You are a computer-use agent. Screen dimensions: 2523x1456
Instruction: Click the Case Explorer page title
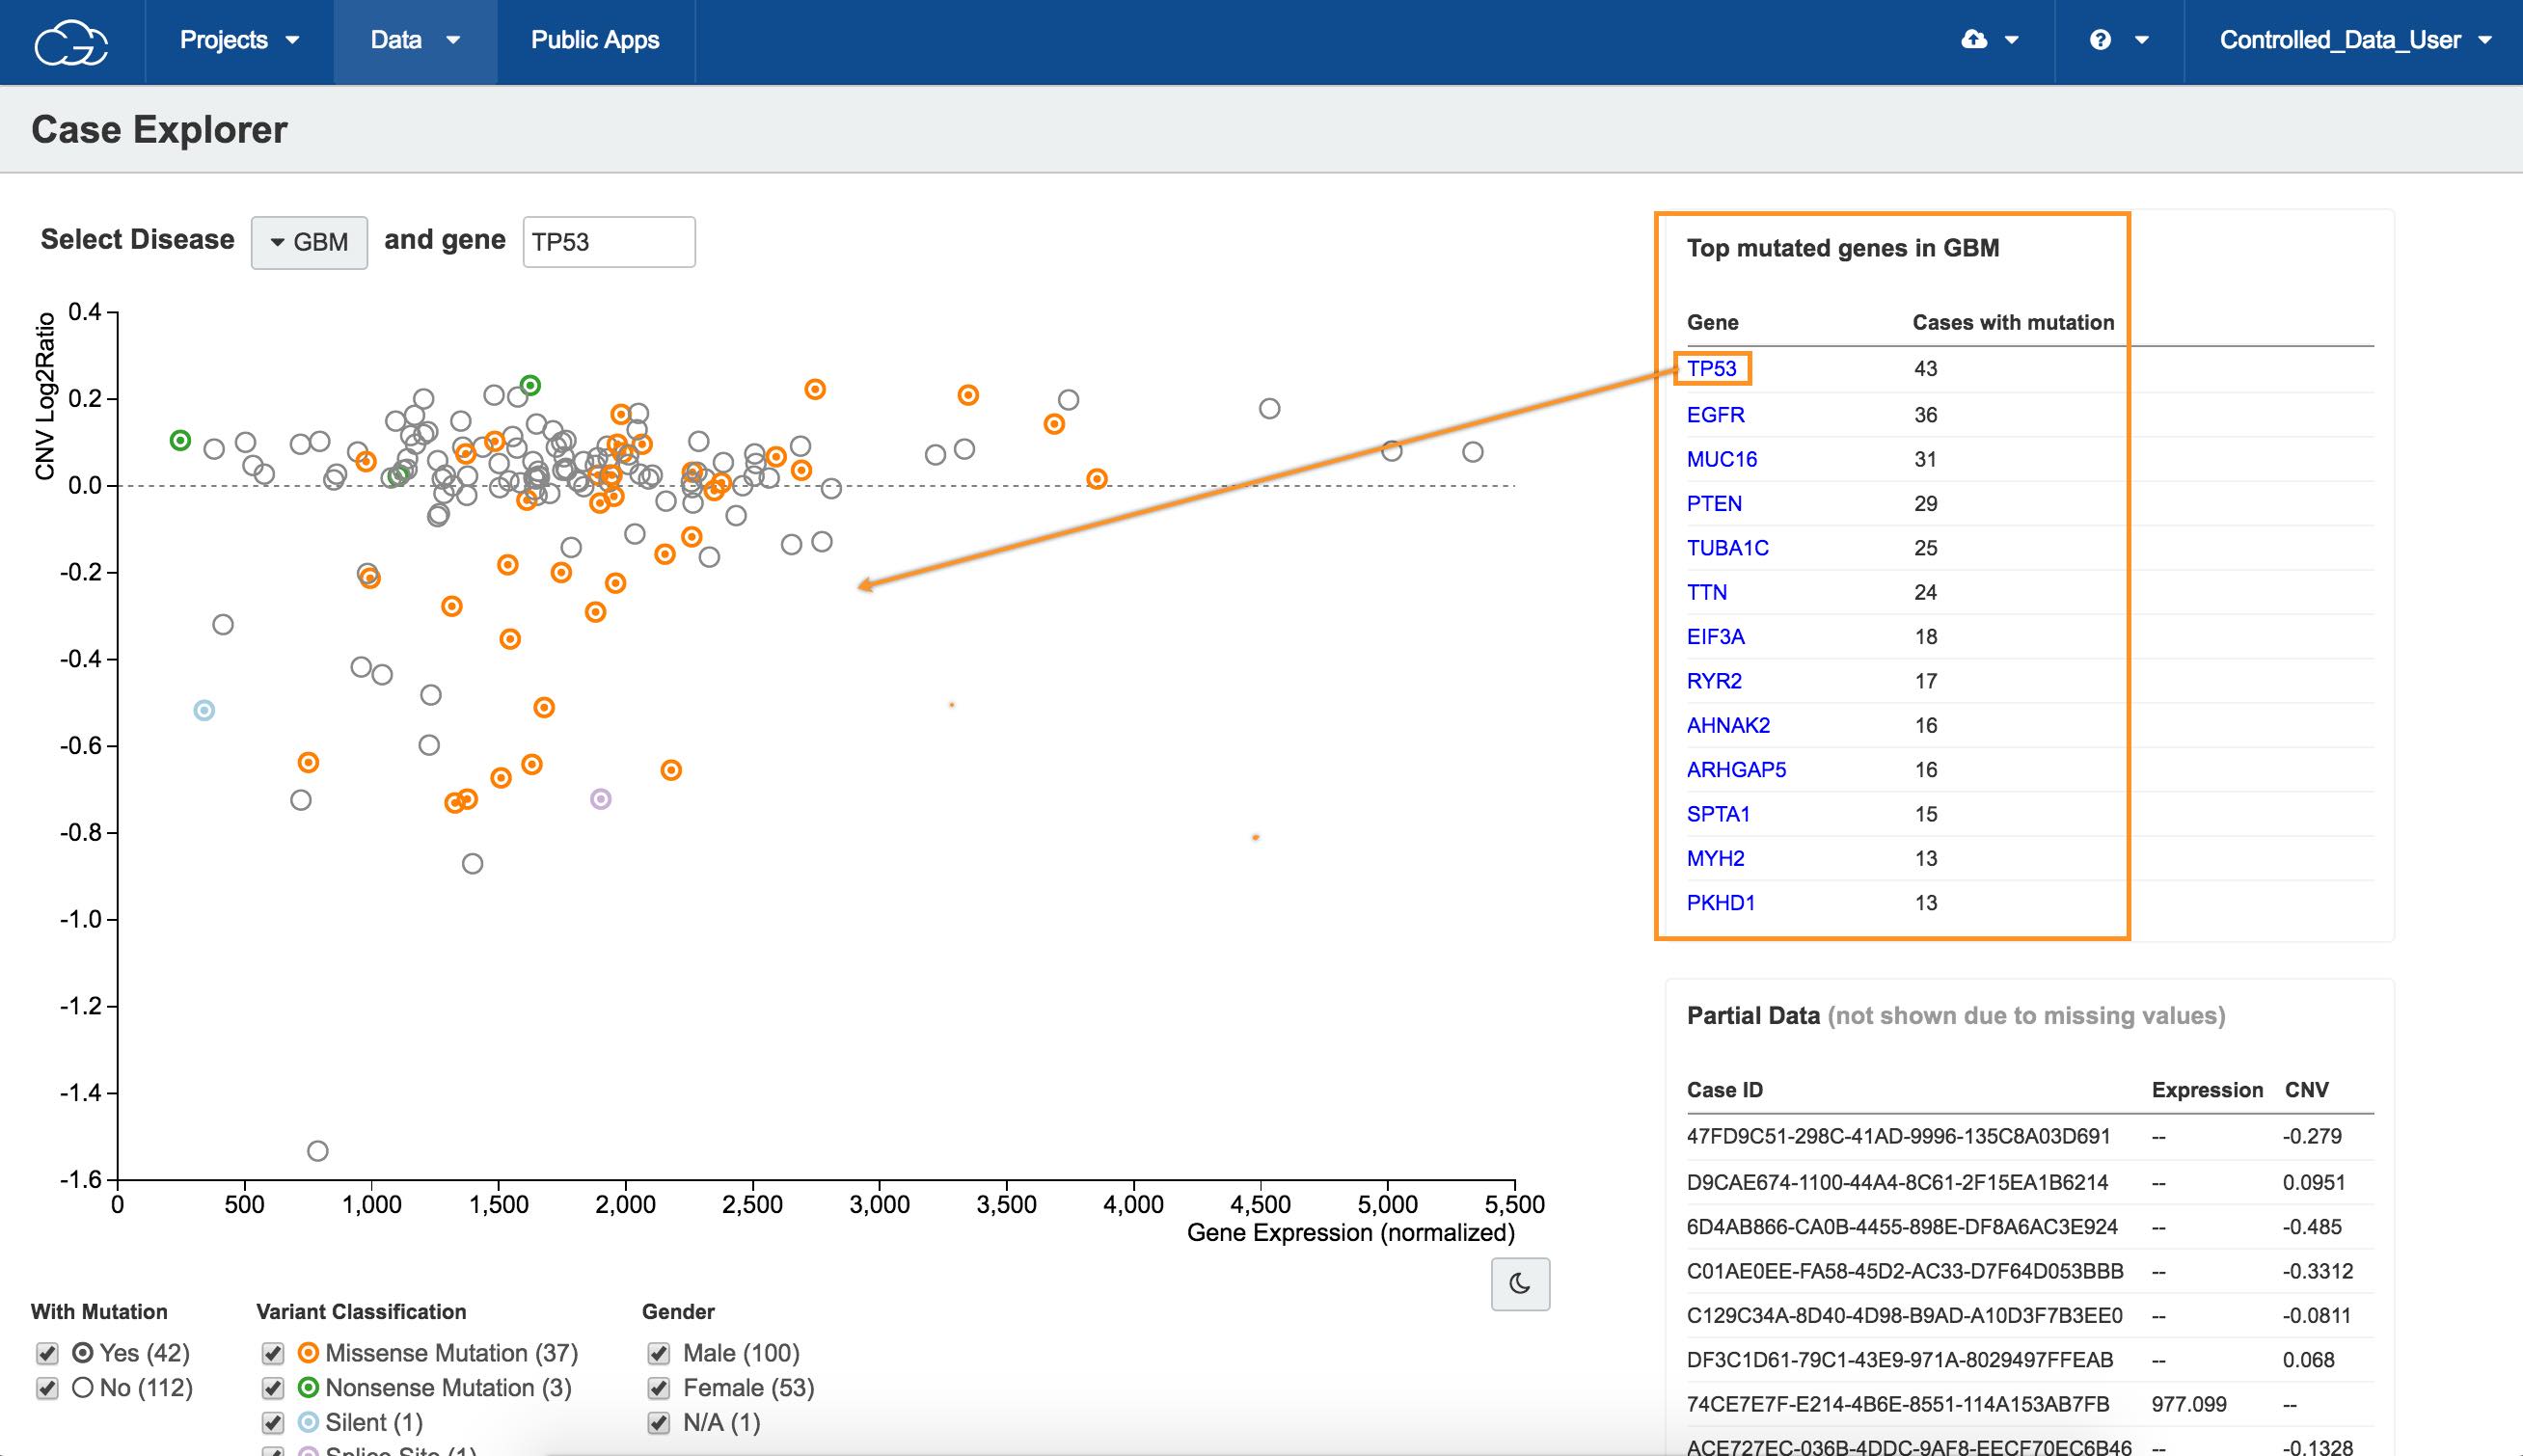pos(159,130)
